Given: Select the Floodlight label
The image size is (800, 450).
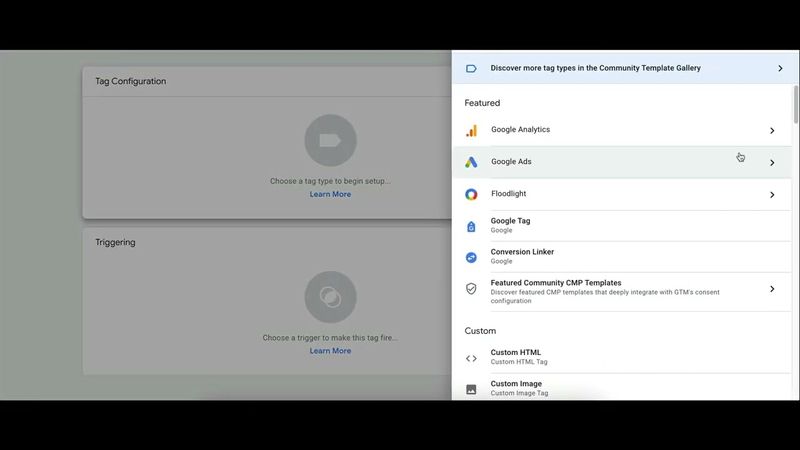Looking at the screenshot, I should tap(509, 194).
